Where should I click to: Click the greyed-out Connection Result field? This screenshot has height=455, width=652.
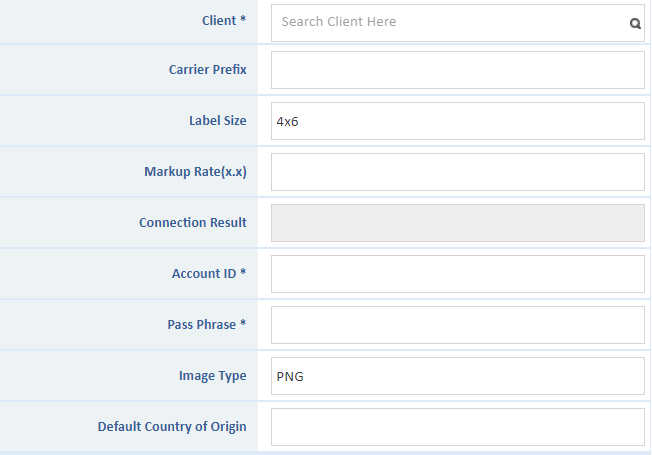click(x=457, y=223)
